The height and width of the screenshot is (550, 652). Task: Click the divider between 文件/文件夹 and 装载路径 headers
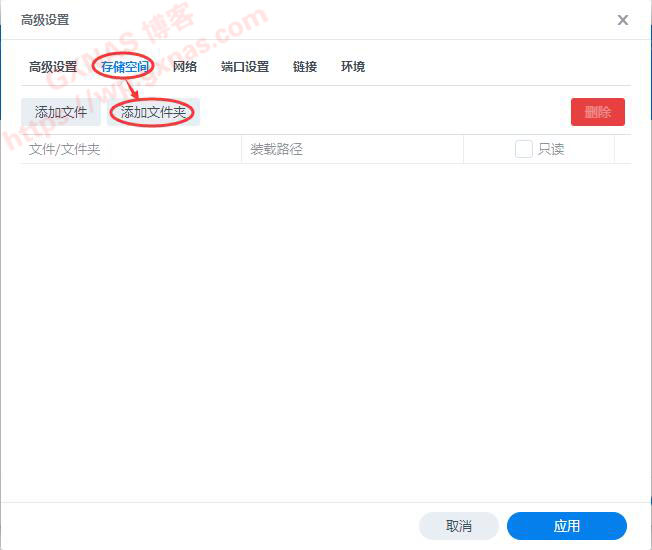(241, 149)
